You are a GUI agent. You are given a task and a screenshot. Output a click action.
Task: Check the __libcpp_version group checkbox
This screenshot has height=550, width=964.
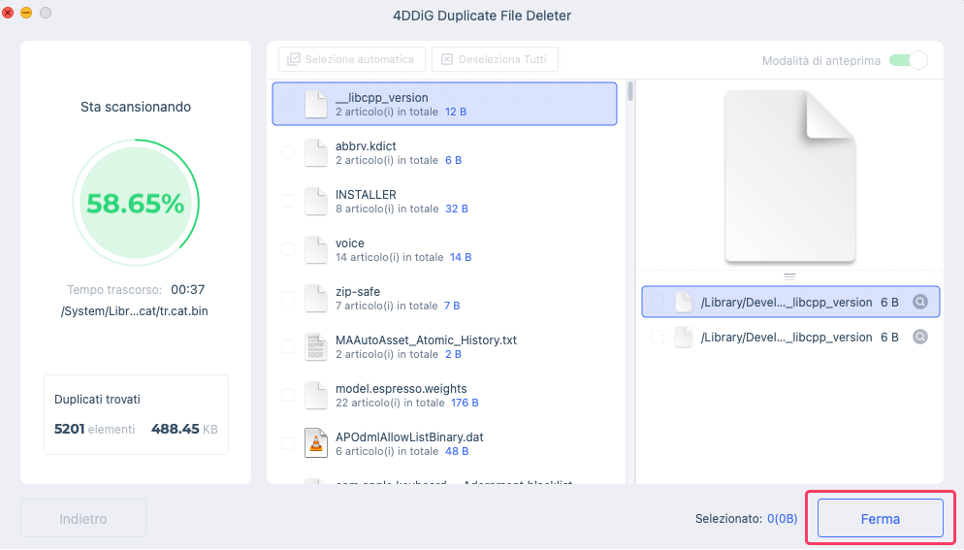[288, 104]
